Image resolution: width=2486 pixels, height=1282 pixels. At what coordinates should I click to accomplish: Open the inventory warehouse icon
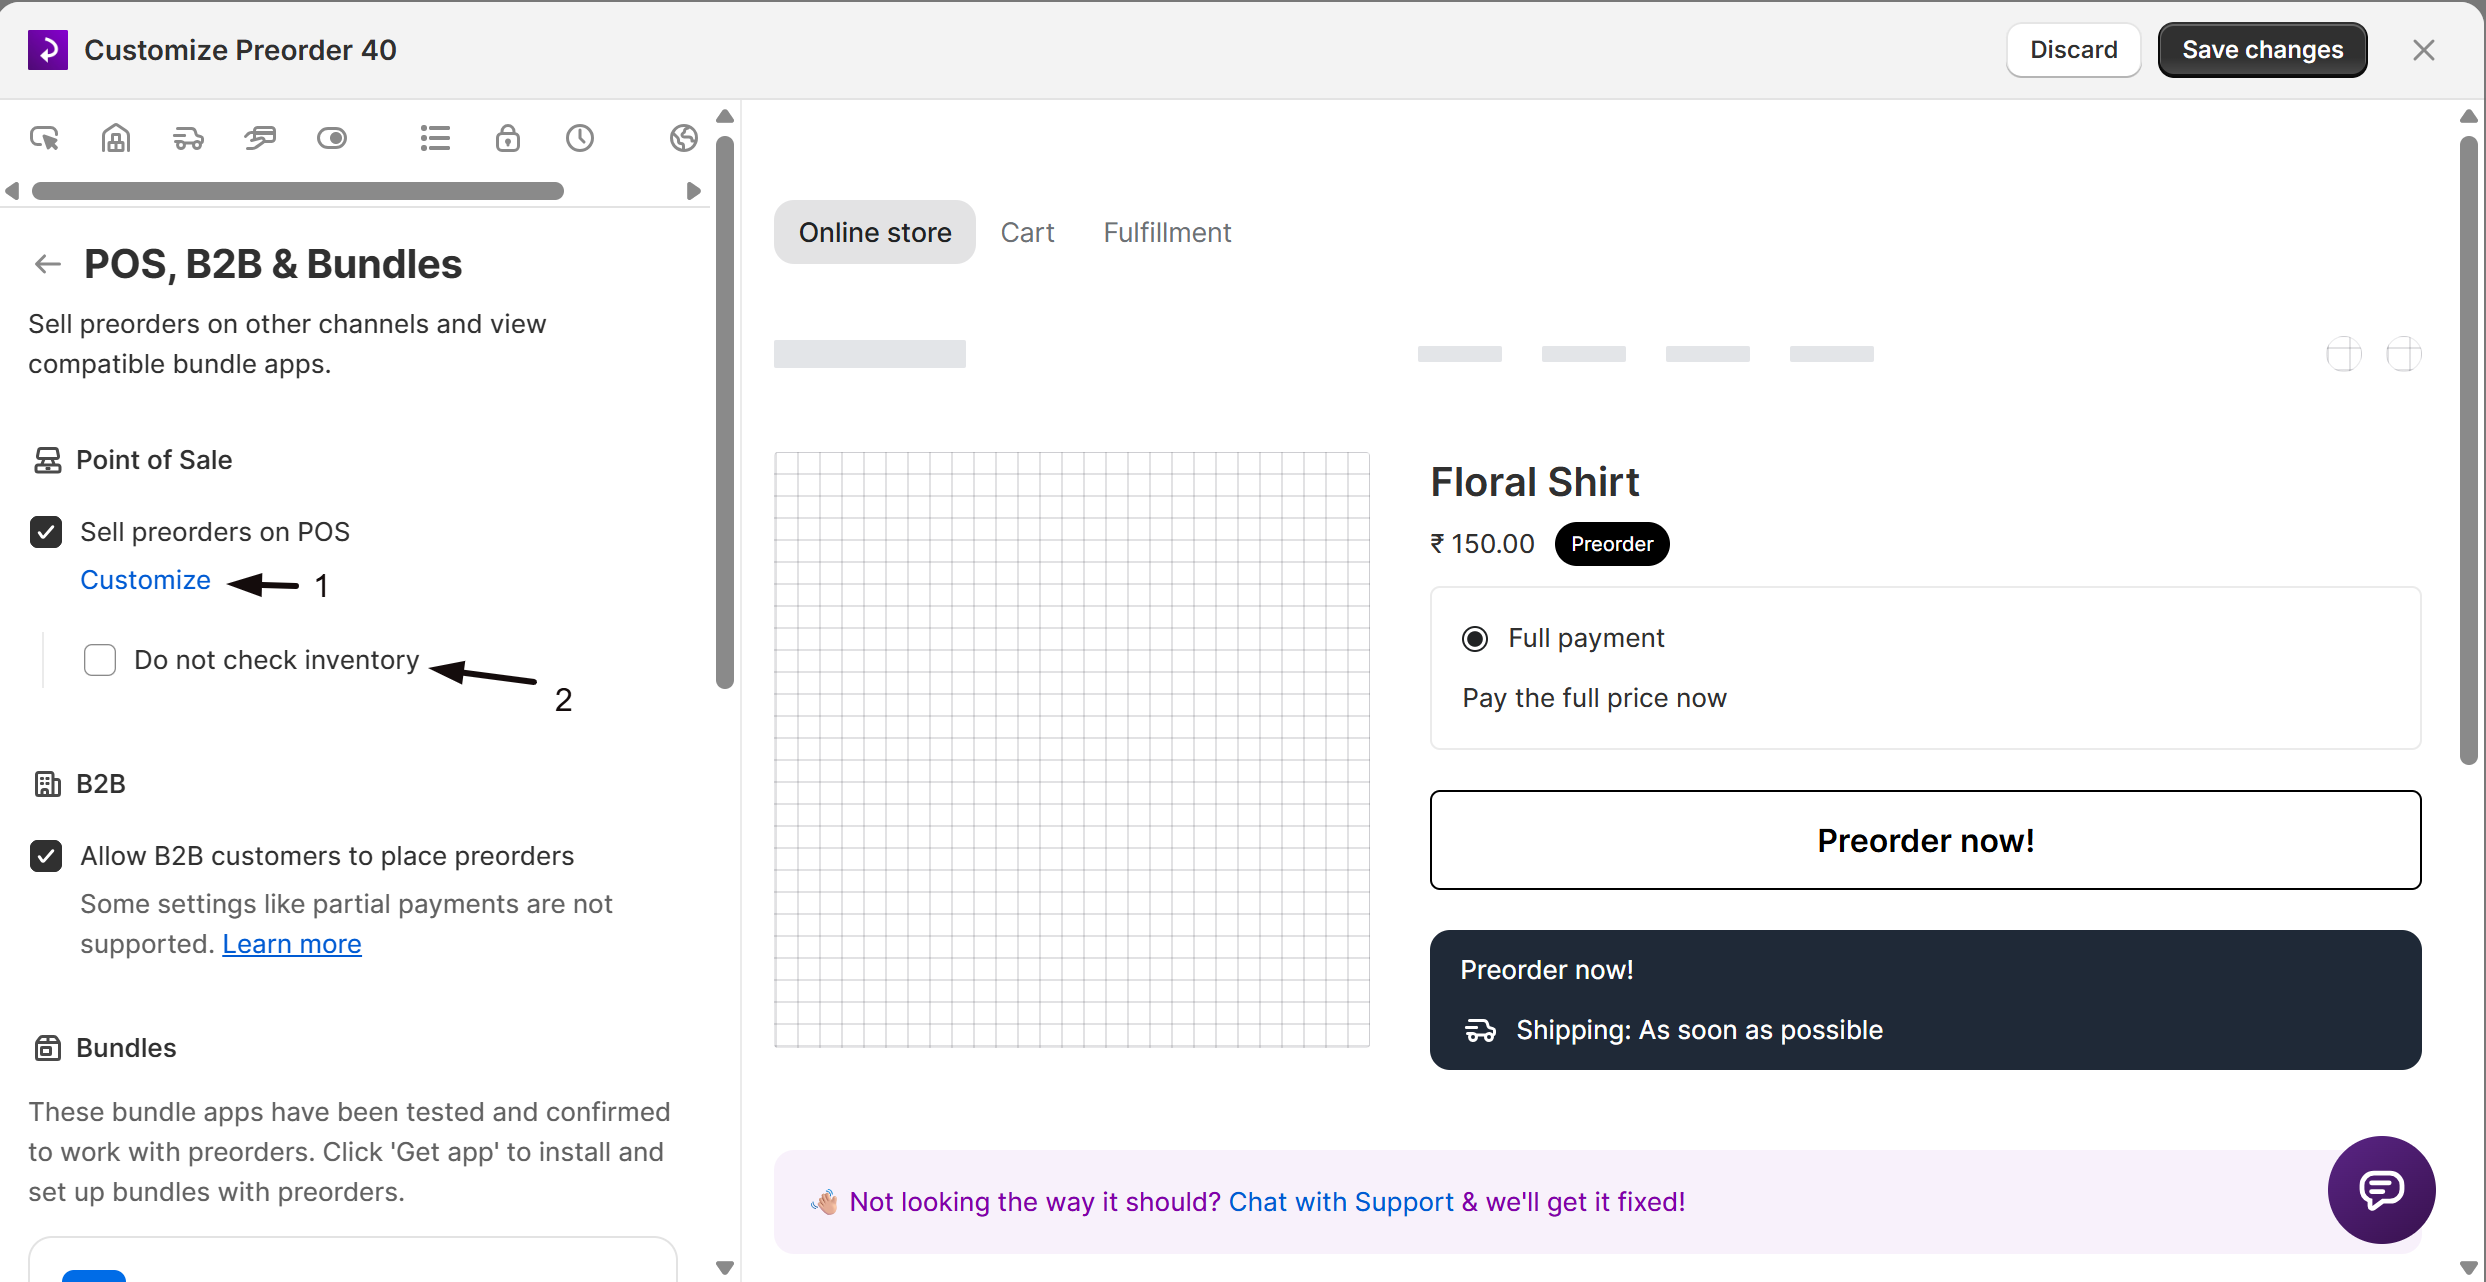(x=116, y=138)
